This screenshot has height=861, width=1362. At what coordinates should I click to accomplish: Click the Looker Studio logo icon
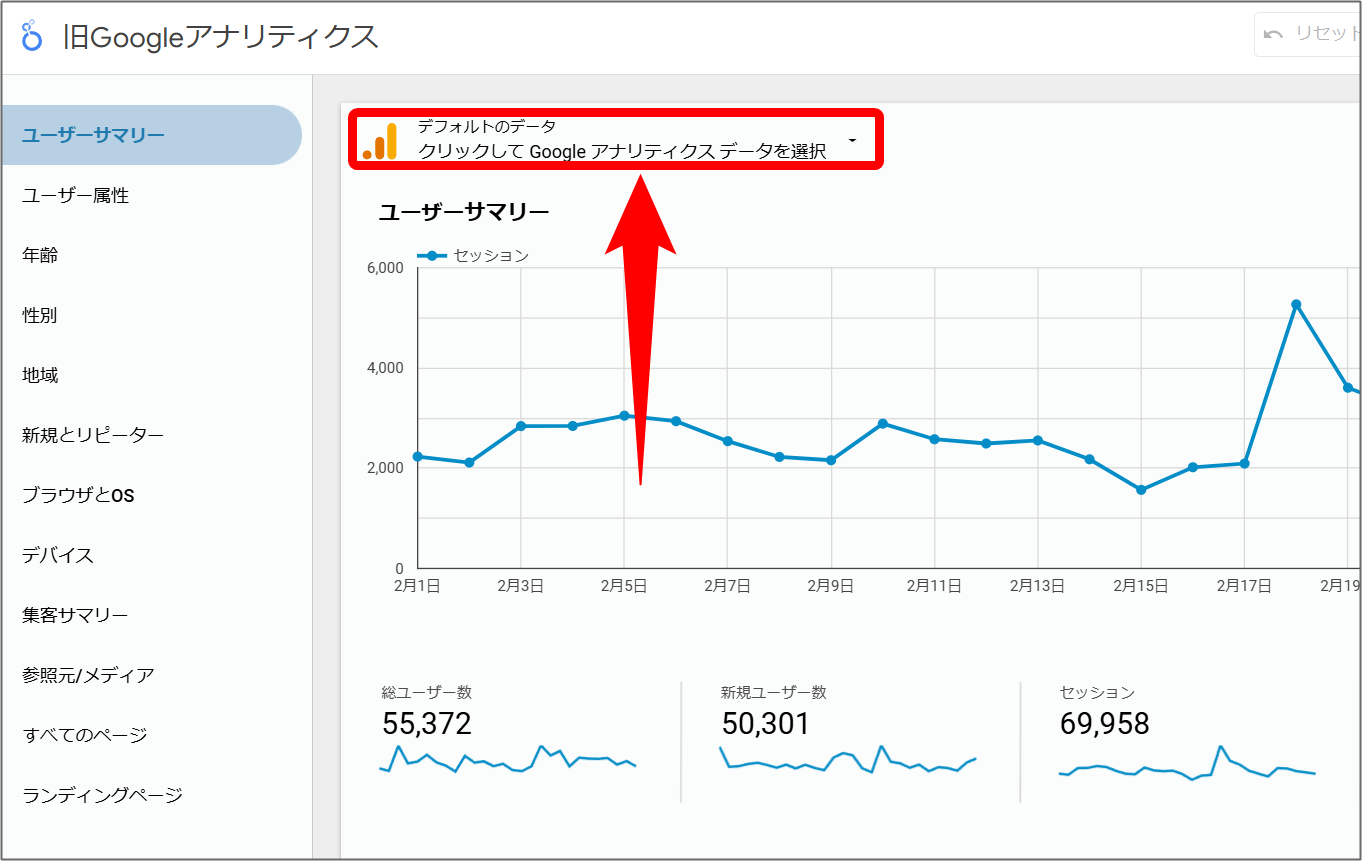pos(32,36)
